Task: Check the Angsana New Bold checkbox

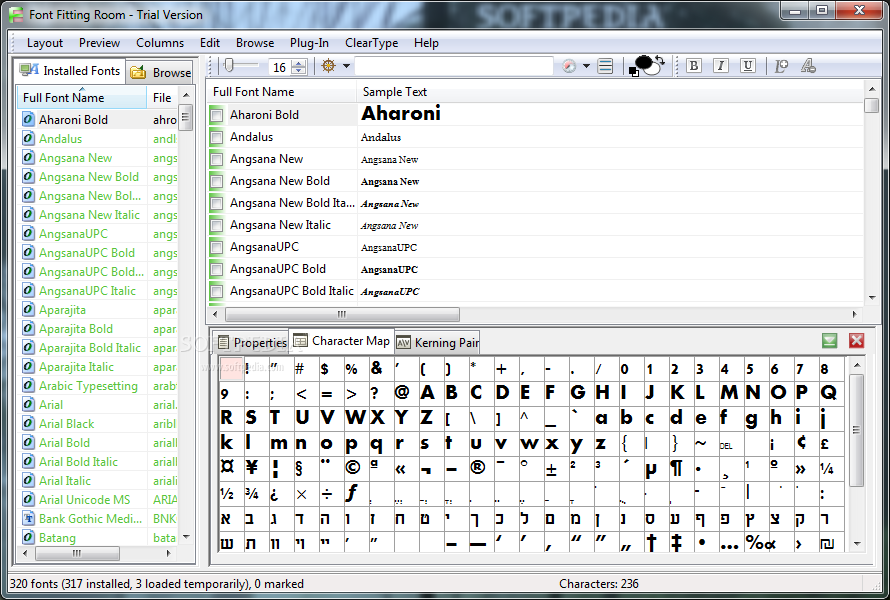Action: [x=216, y=182]
